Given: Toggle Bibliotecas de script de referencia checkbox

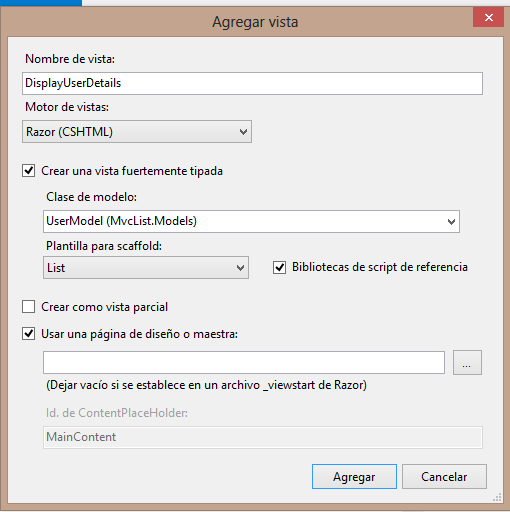Looking at the screenshot, I should coord(279,267).
